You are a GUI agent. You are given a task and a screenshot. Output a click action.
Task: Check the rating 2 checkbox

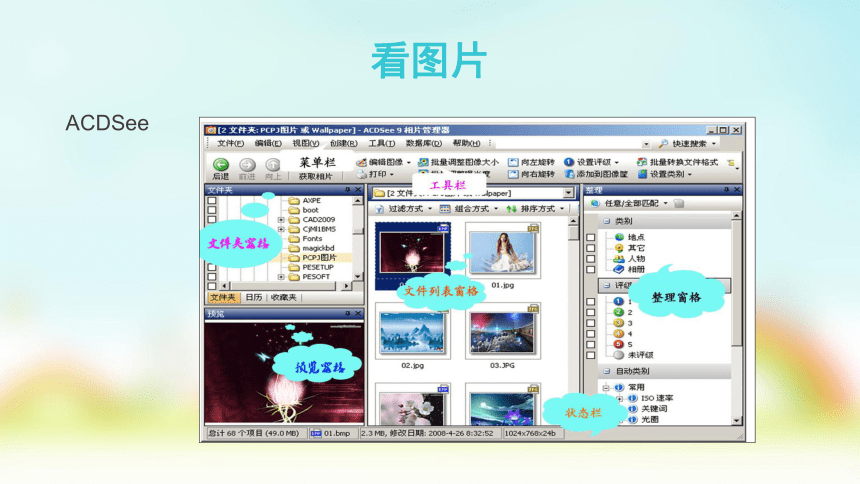[591, 312]
